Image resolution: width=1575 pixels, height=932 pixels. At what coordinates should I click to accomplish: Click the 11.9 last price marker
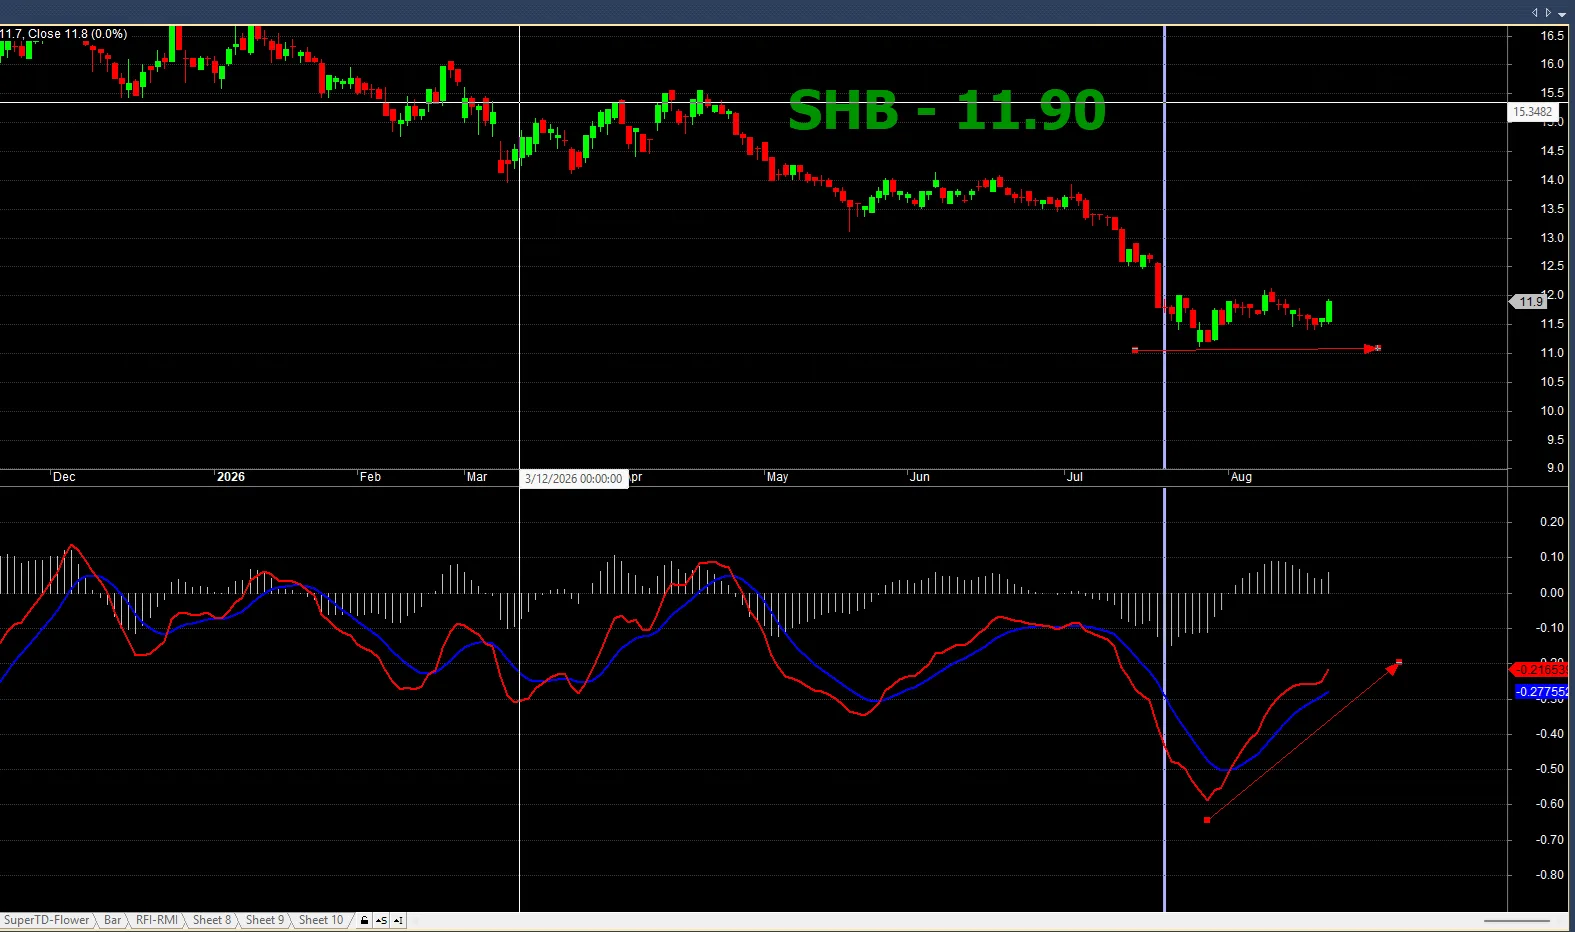click(1529, 301)
